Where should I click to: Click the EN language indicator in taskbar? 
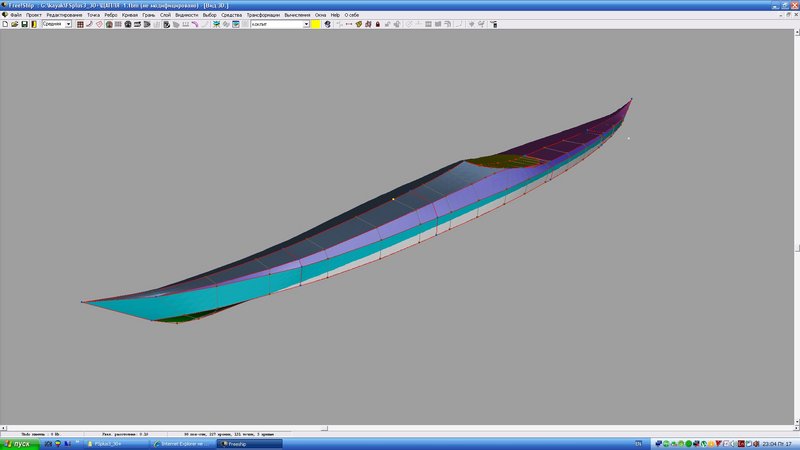(x=638, y=444)
